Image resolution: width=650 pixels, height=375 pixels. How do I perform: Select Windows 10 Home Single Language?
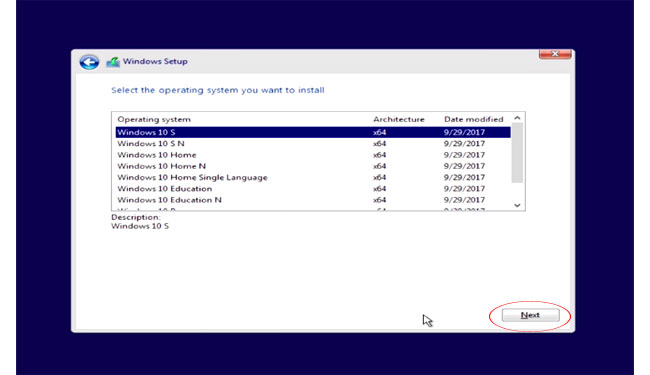(x=313, y=177)
